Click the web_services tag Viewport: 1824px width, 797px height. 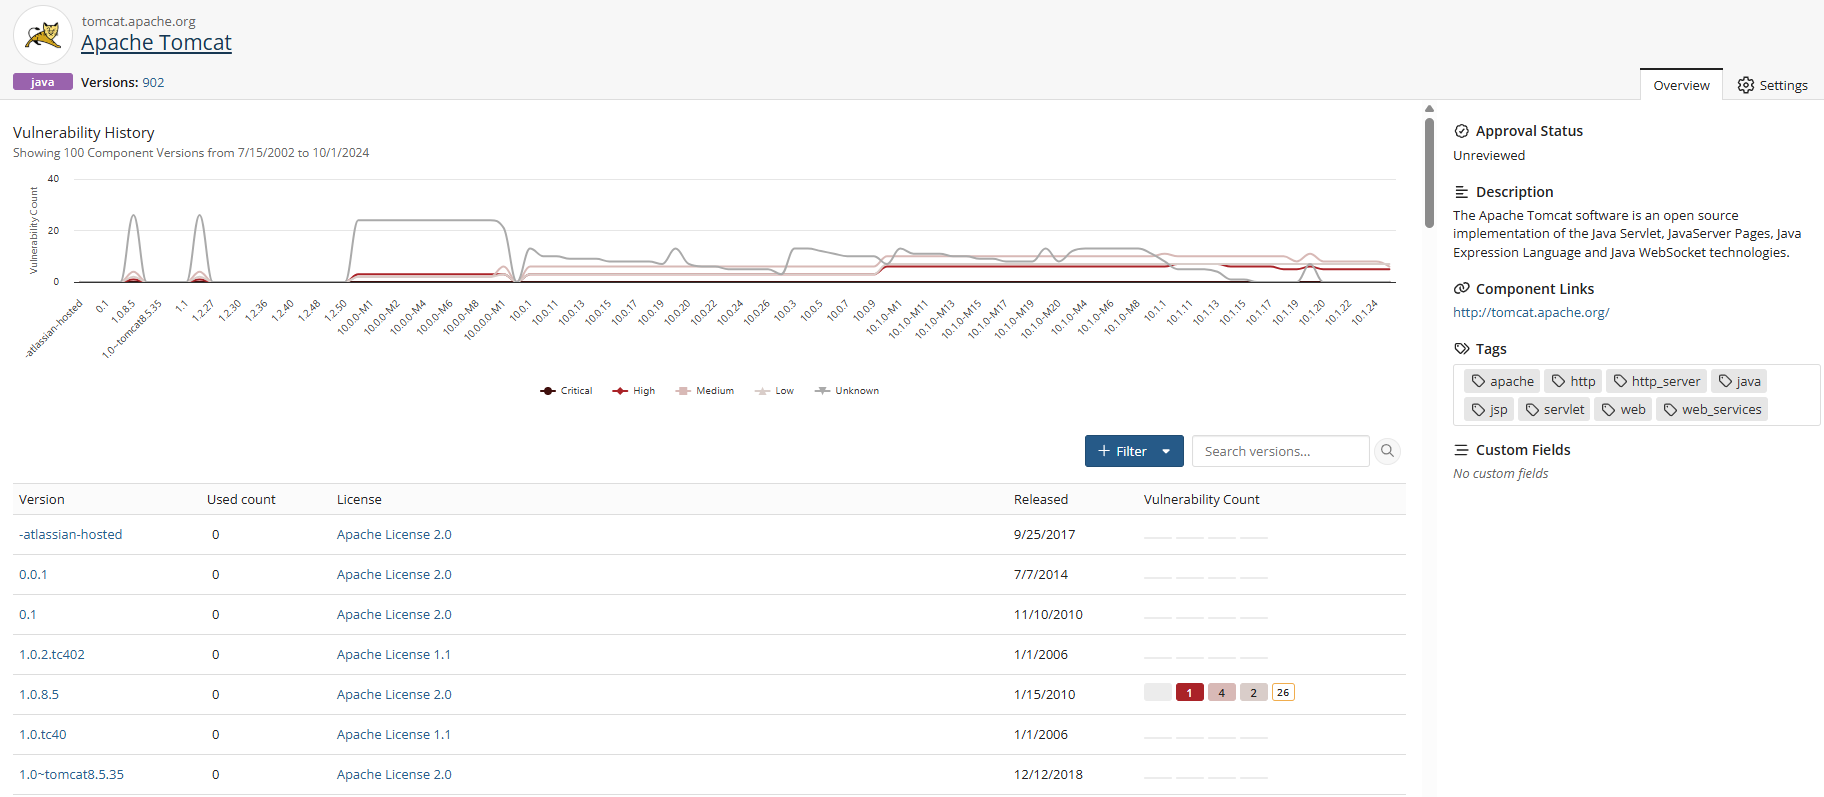1712,409
